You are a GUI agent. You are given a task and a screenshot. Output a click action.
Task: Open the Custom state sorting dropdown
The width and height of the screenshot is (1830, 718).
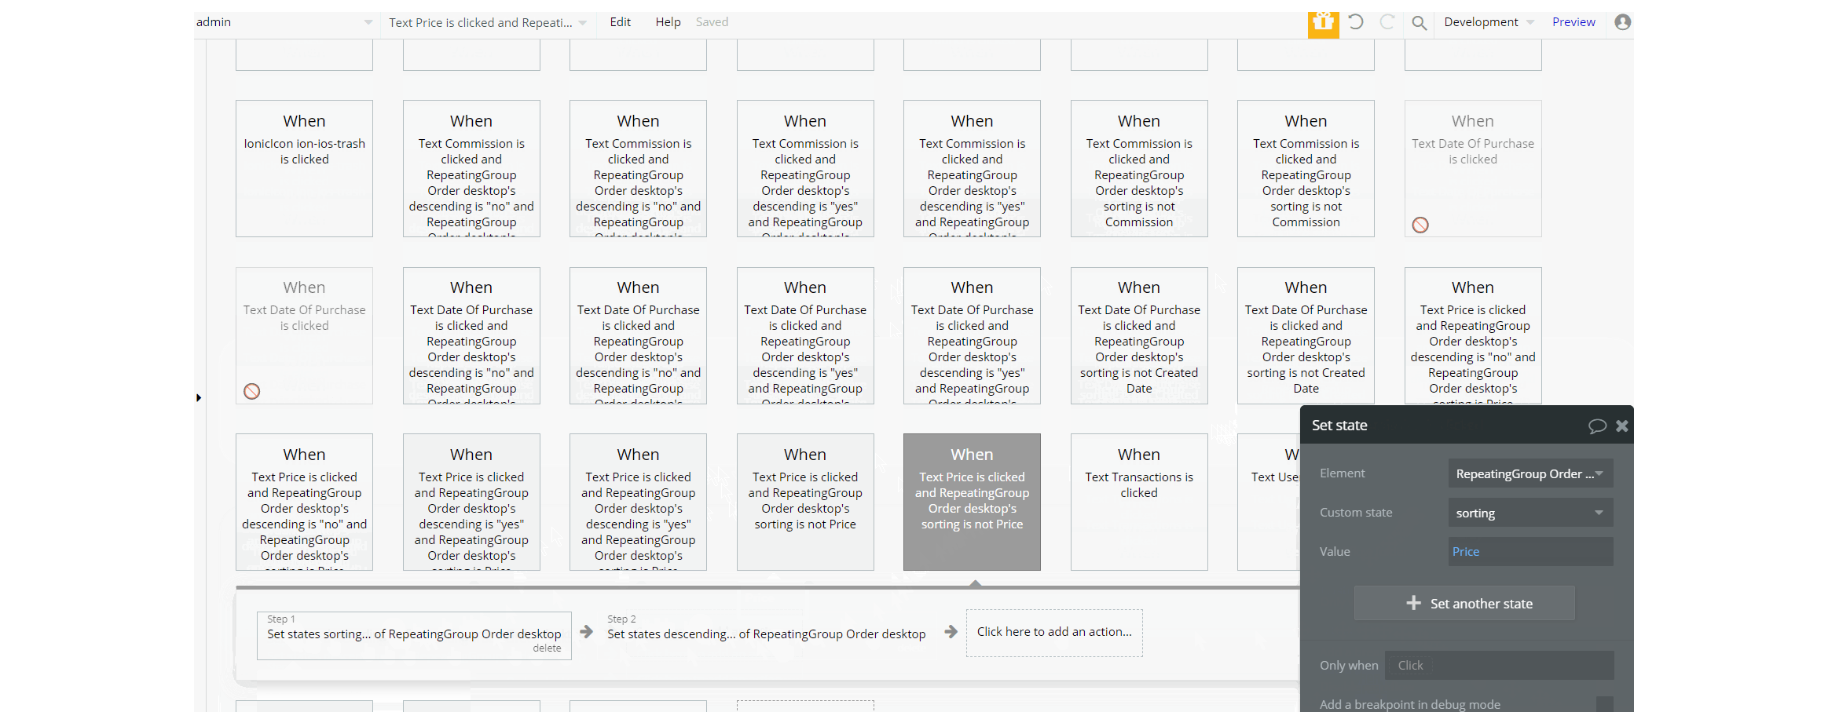(x=1530, y=513)
